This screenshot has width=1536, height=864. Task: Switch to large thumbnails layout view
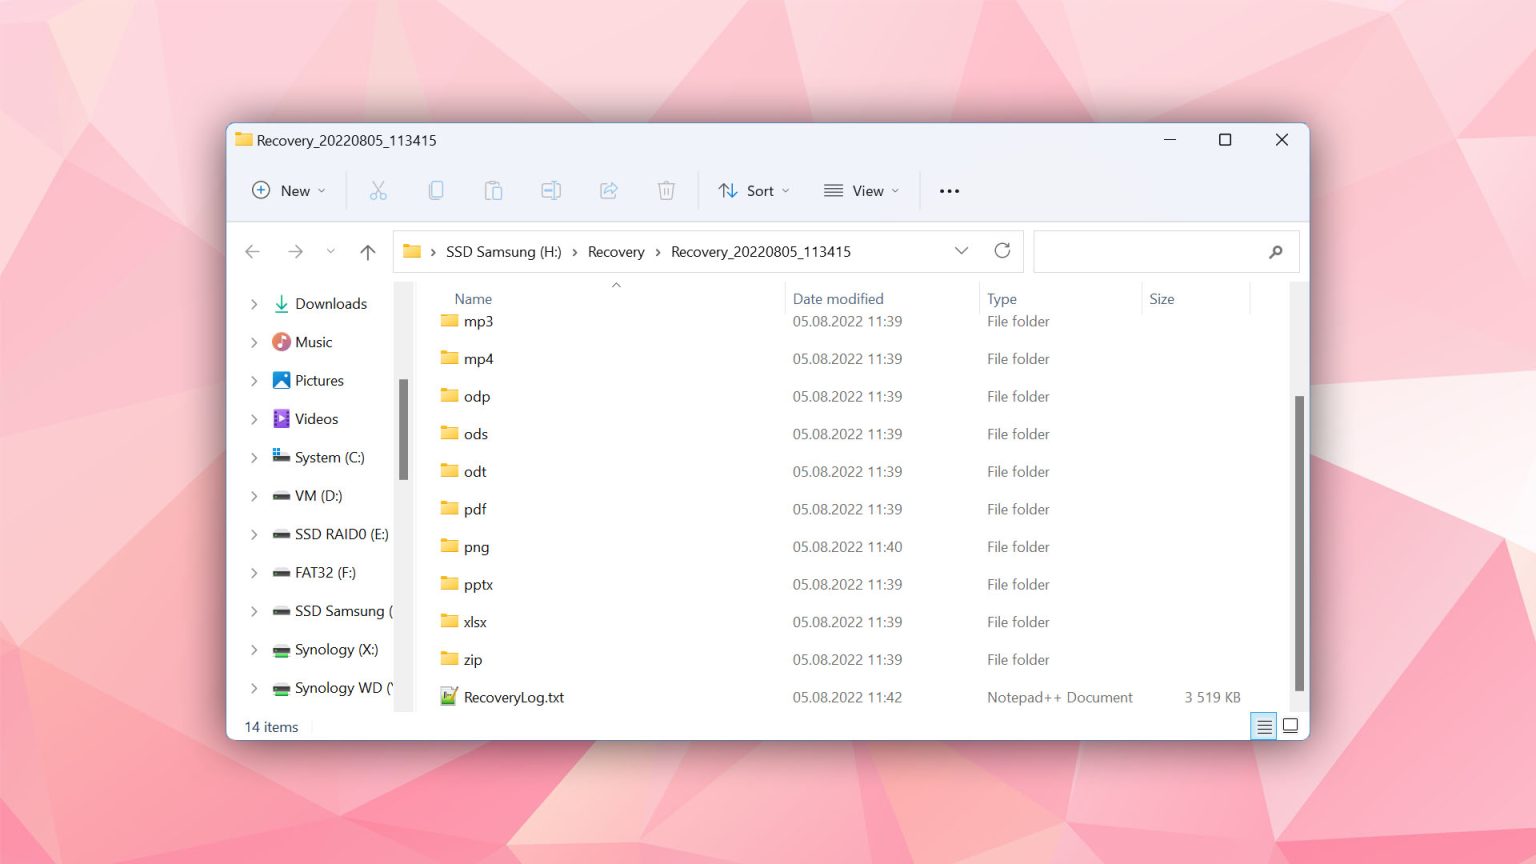pos(1290,725)
